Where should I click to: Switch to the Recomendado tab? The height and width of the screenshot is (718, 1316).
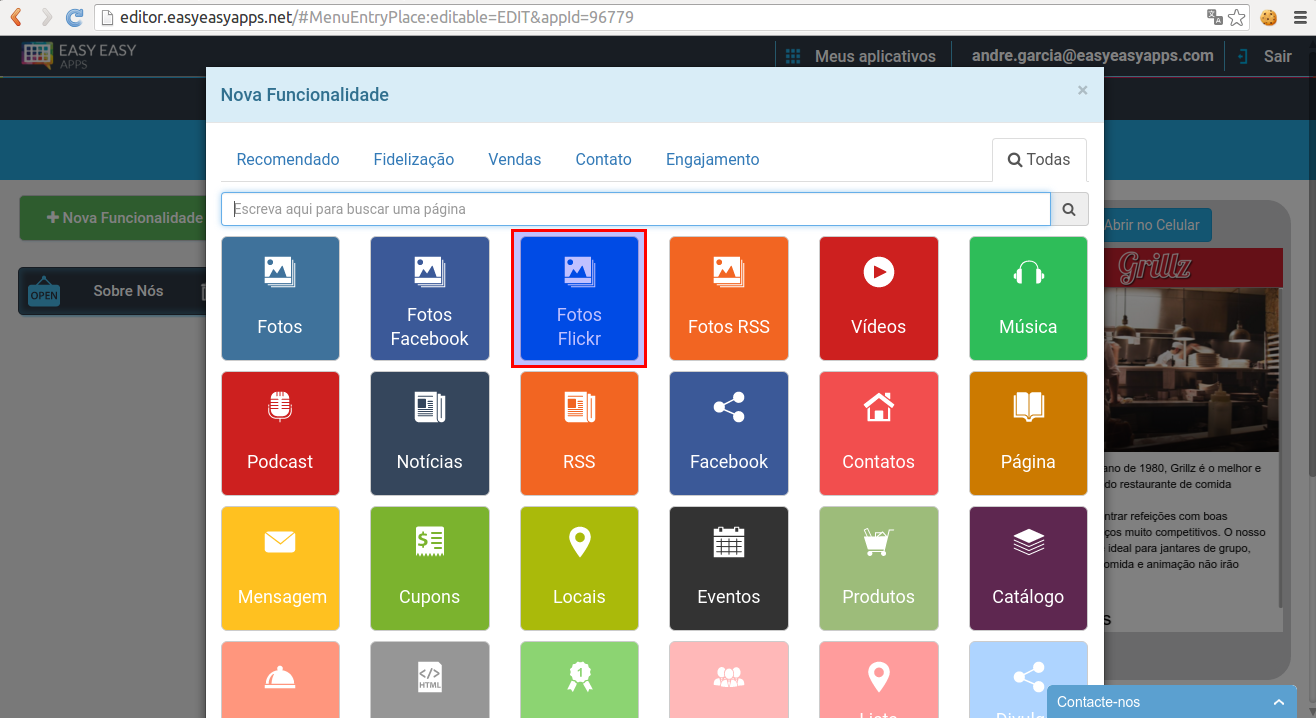coord(288,160)
